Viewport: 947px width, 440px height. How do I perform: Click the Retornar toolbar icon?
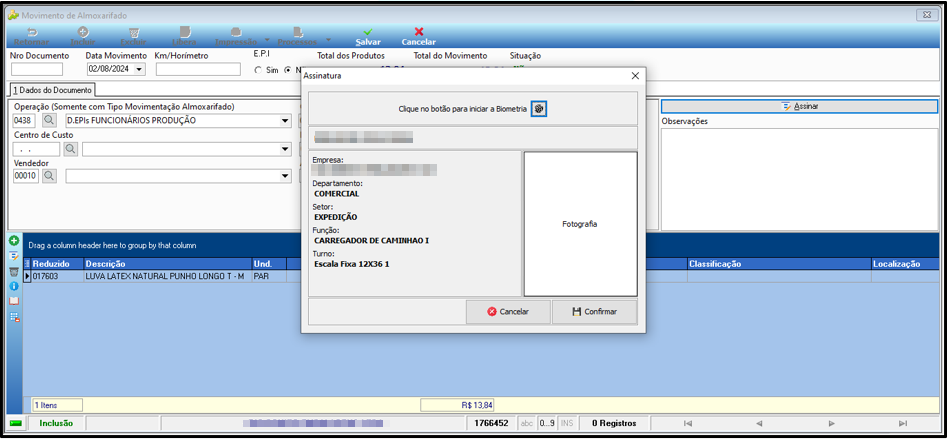[31, 36]
